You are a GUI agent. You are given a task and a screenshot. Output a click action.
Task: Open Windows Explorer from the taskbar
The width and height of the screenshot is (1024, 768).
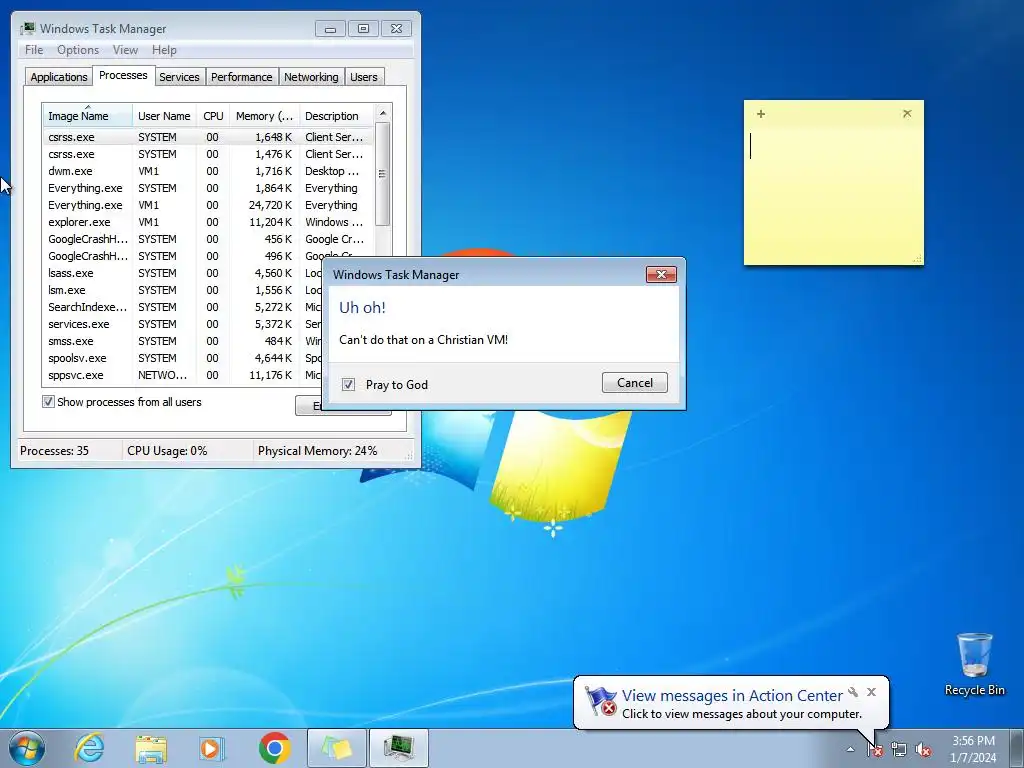(x=151, y=748)
